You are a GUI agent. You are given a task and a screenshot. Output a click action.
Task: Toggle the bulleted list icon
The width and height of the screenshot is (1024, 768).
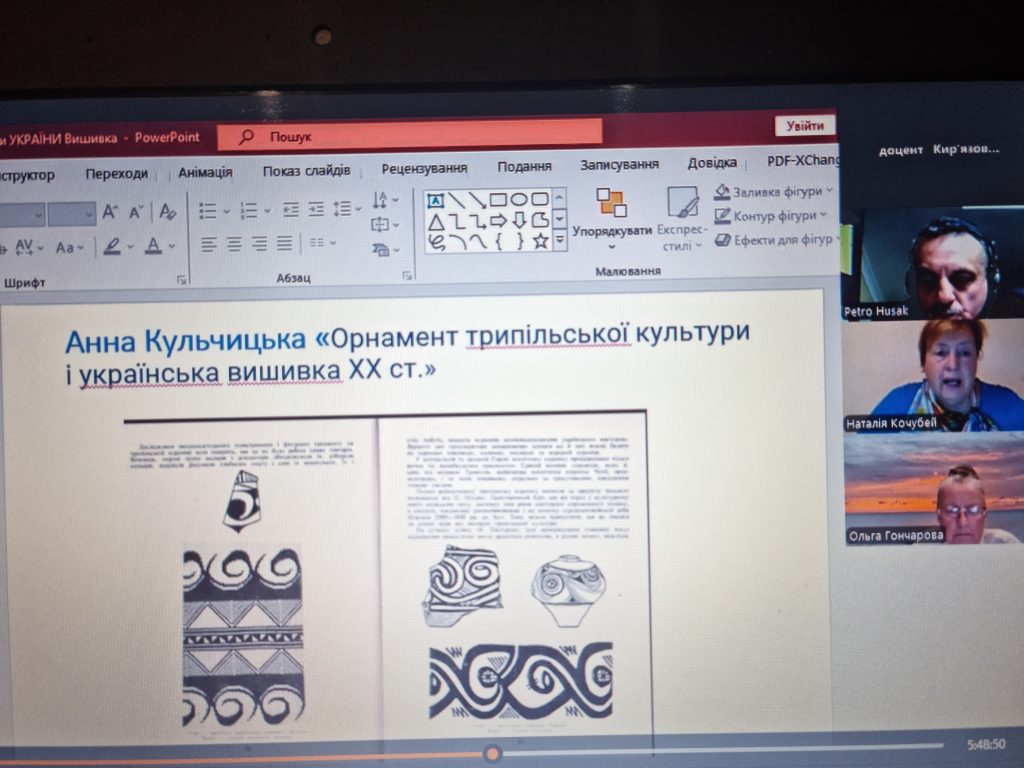click(208, 211)
